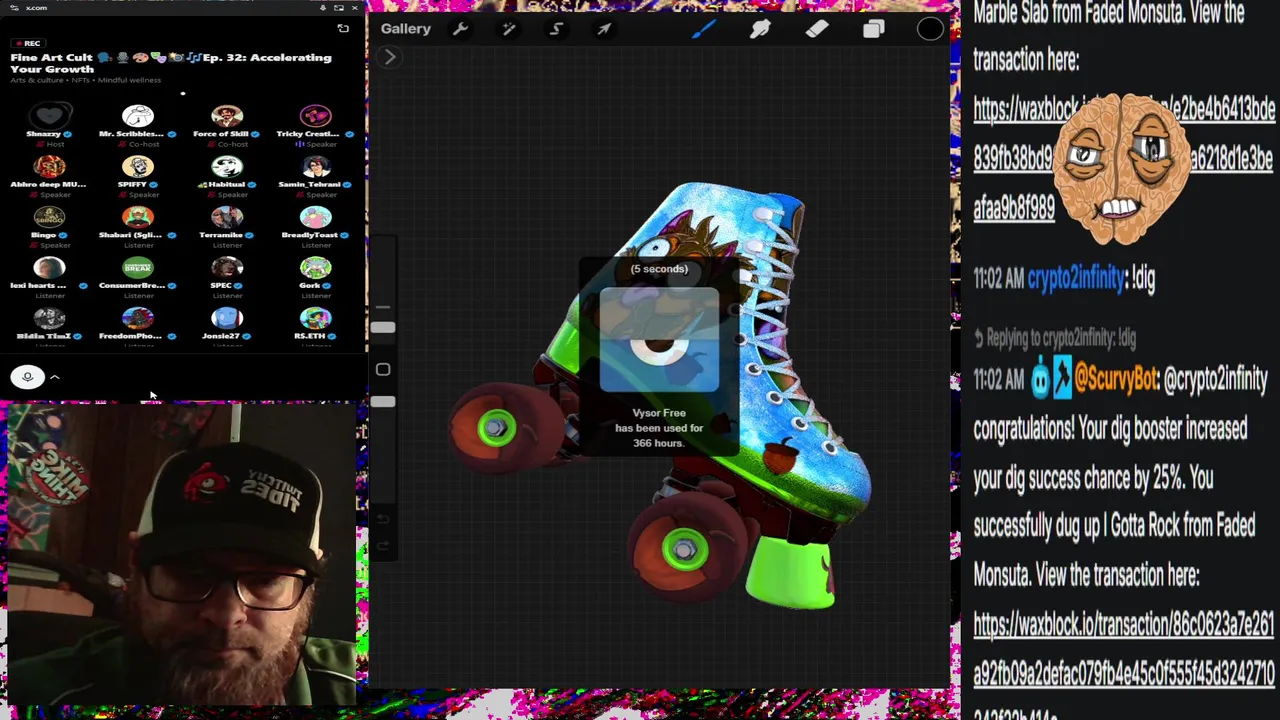Expand the chevron arrow below Gallery
The height and width of the screenshot is (720, 1280).
coord(390,58)
